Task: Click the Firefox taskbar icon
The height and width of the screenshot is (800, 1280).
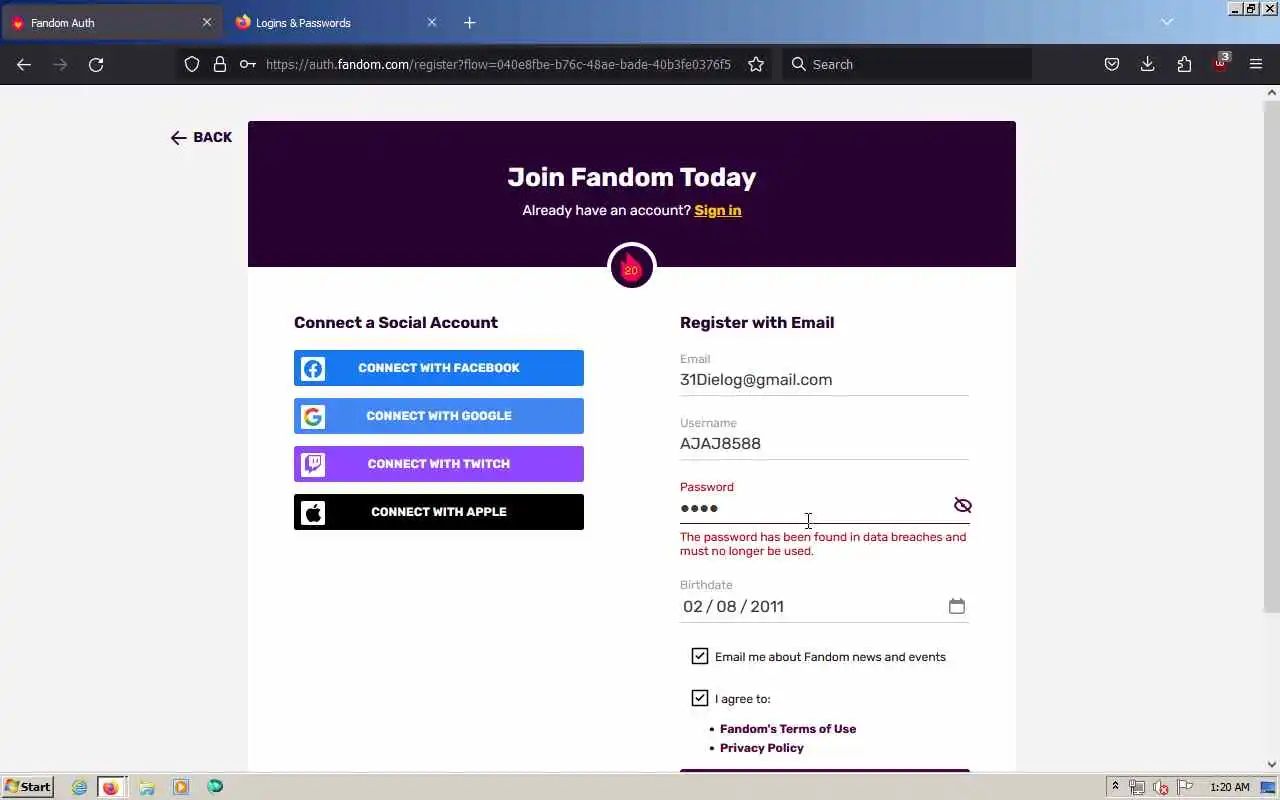Action: (x=110, y=787)
